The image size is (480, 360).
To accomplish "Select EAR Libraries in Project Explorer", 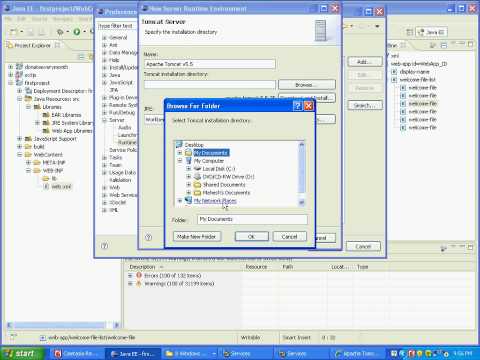I will pyautogui.click(x=66, y=115).
